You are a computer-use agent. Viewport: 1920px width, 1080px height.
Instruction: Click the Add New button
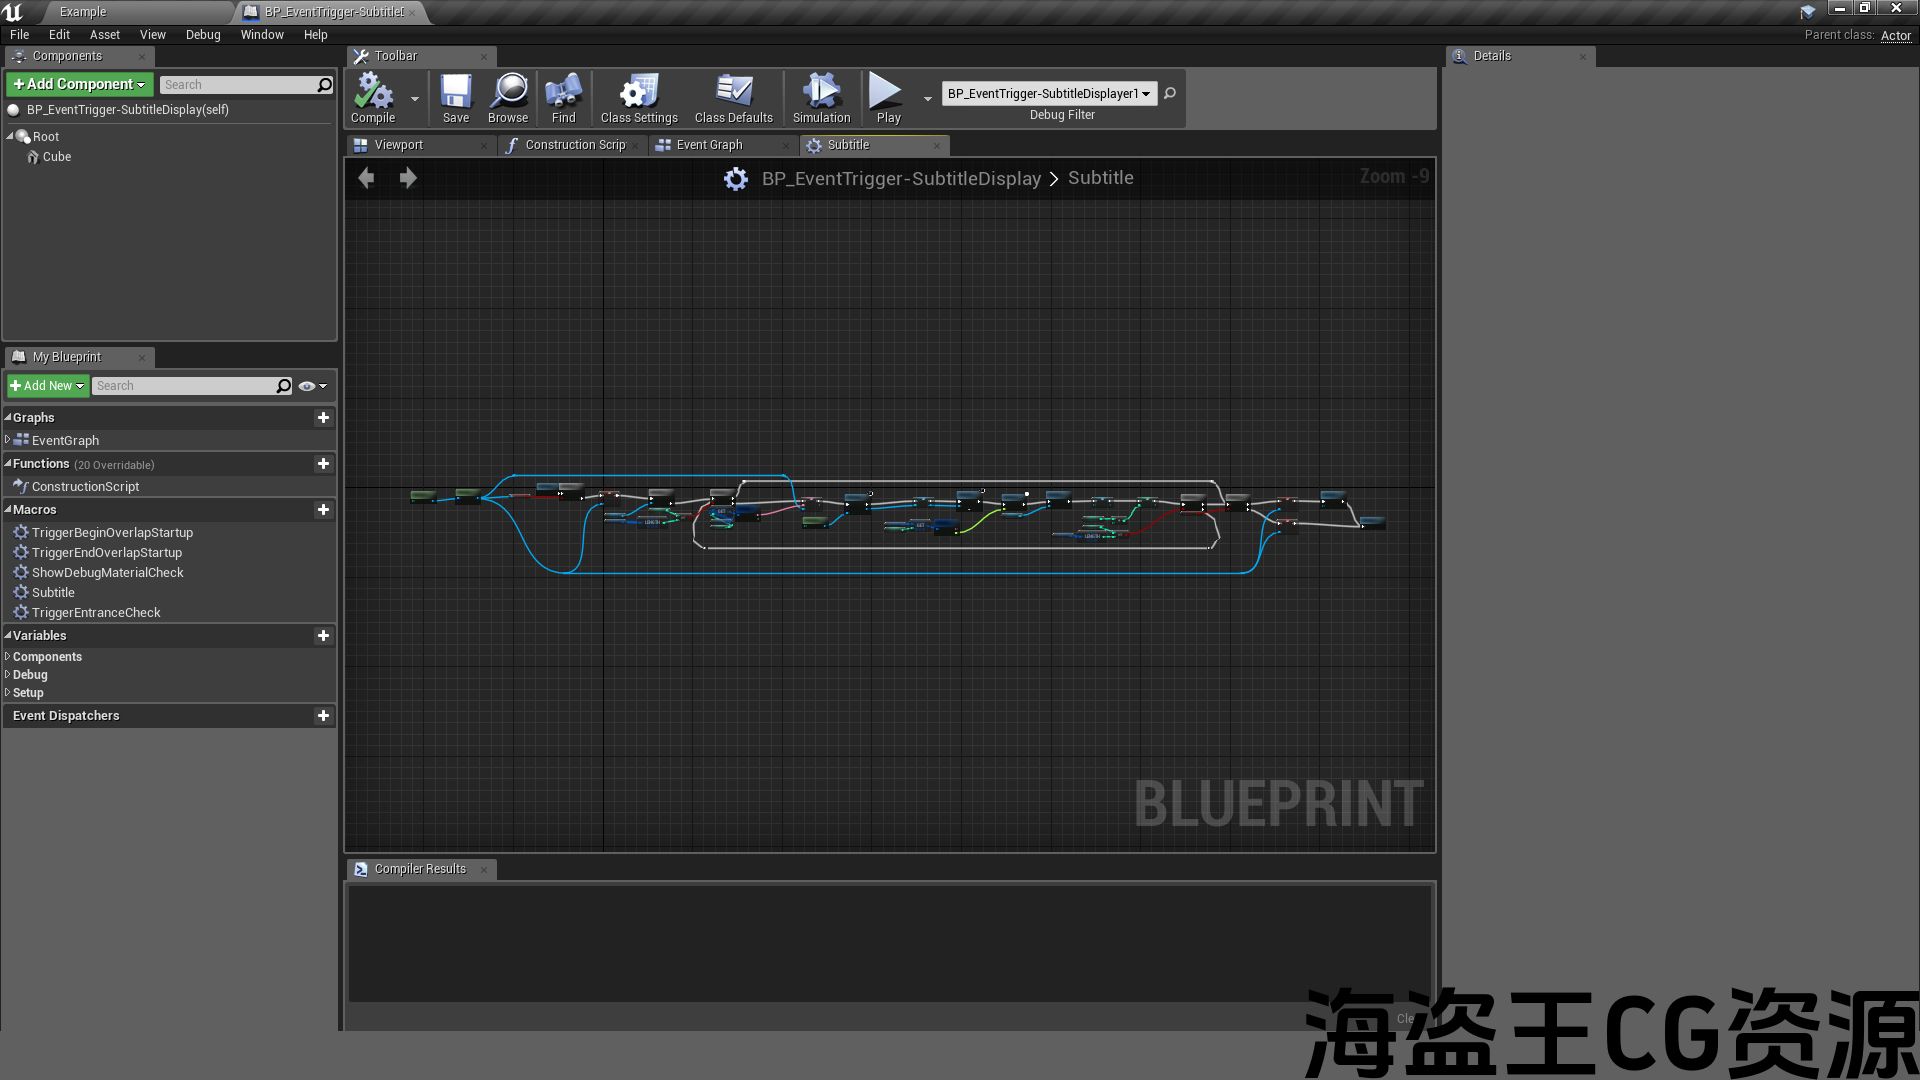click(47, 386)
